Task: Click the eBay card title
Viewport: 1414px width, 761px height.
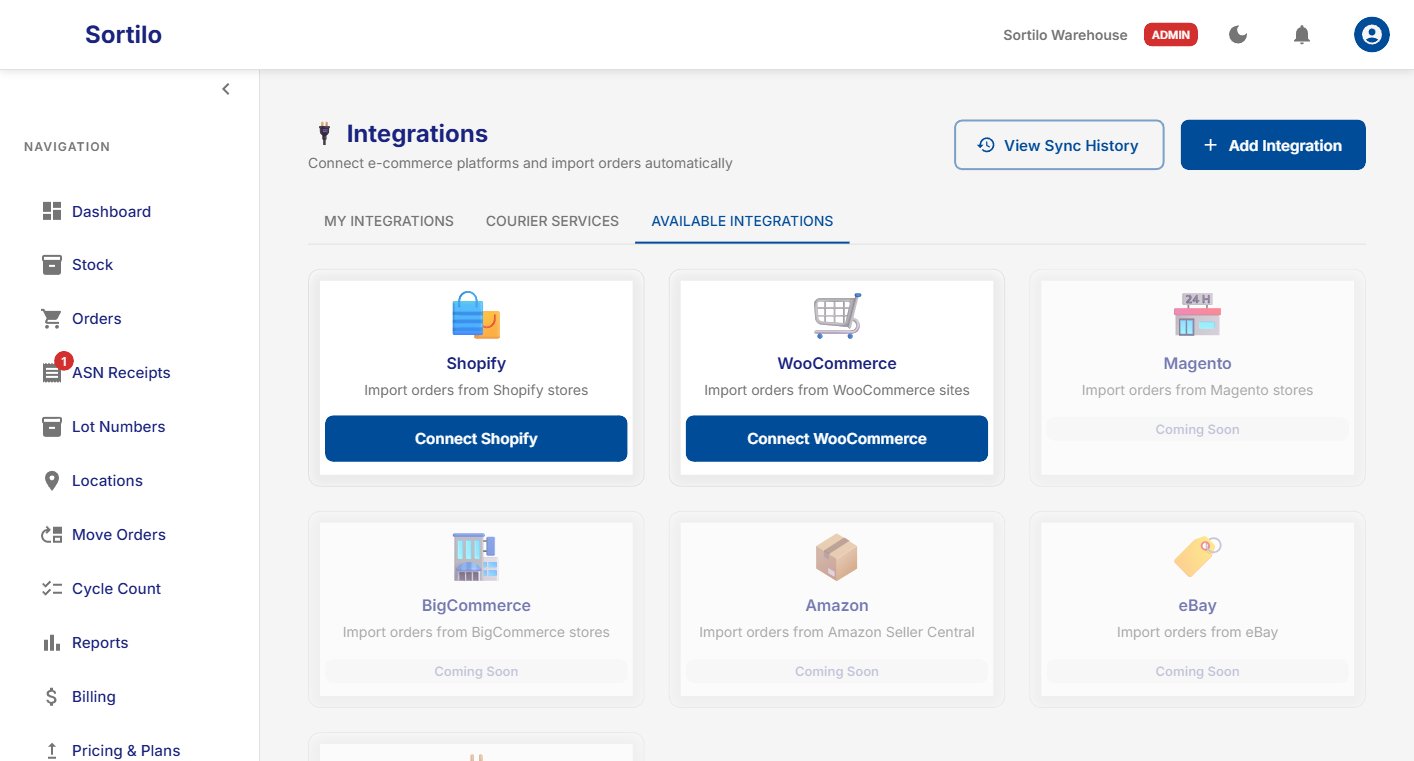Action: click(x=1197, y=606)
